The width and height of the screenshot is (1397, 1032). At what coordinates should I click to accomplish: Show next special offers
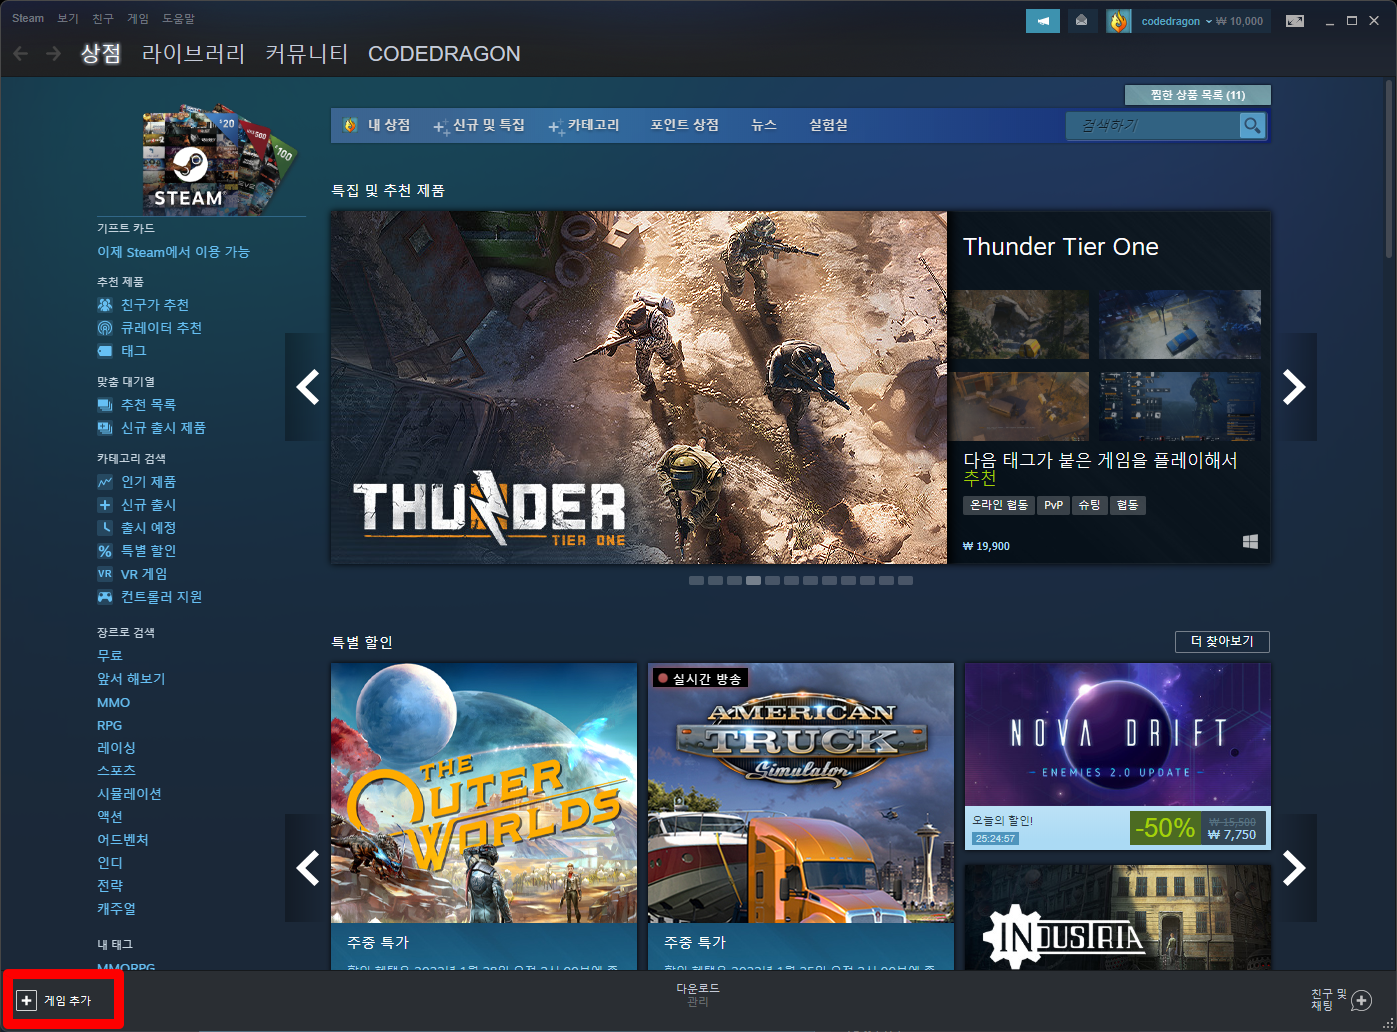point(1294,868)
